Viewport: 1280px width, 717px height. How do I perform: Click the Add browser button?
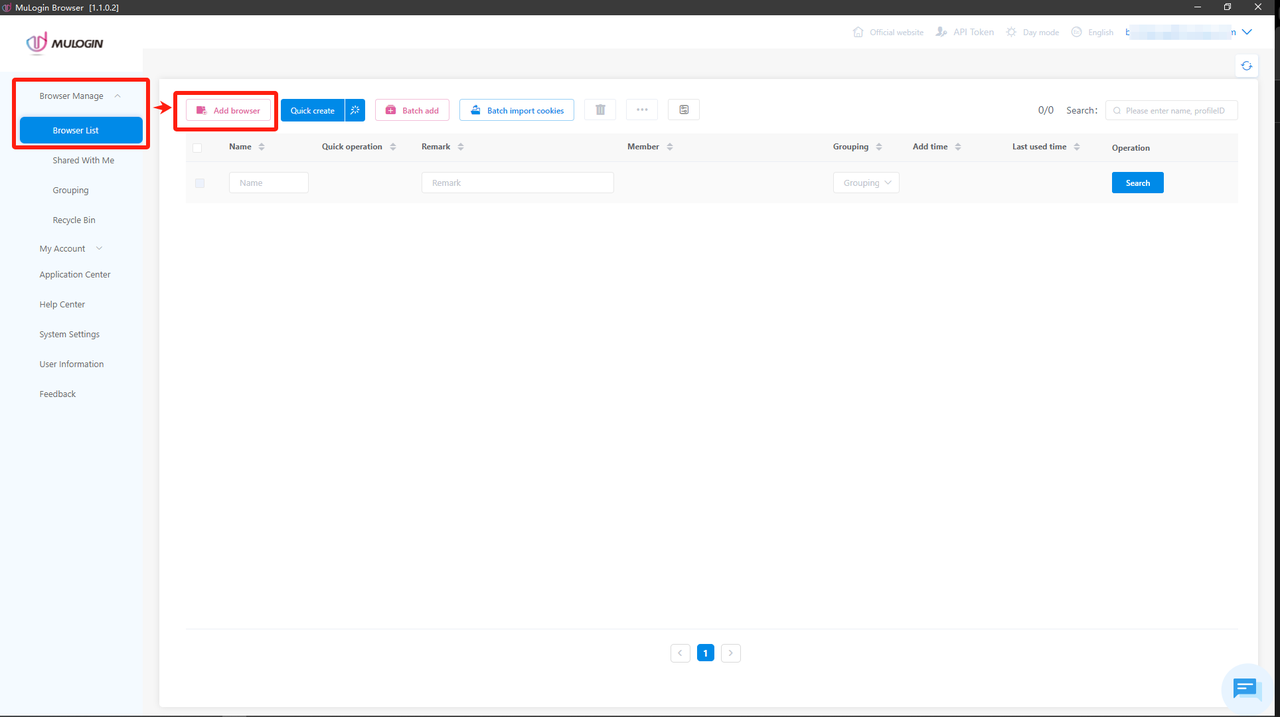coord(228,110)
